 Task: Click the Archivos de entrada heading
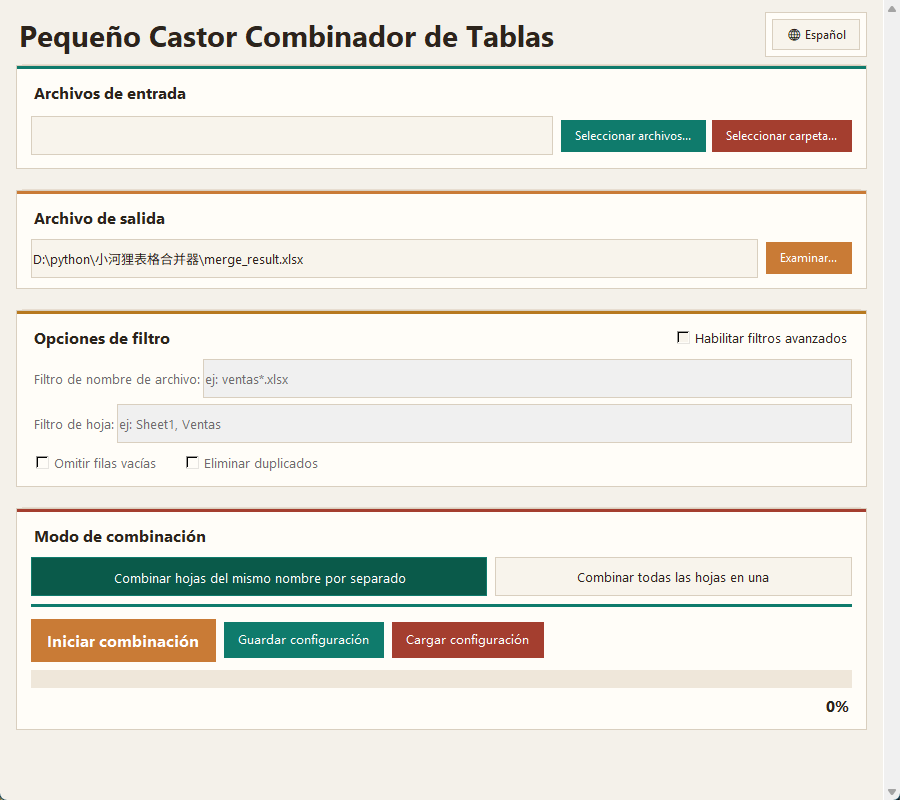click(x=110, y=94)
